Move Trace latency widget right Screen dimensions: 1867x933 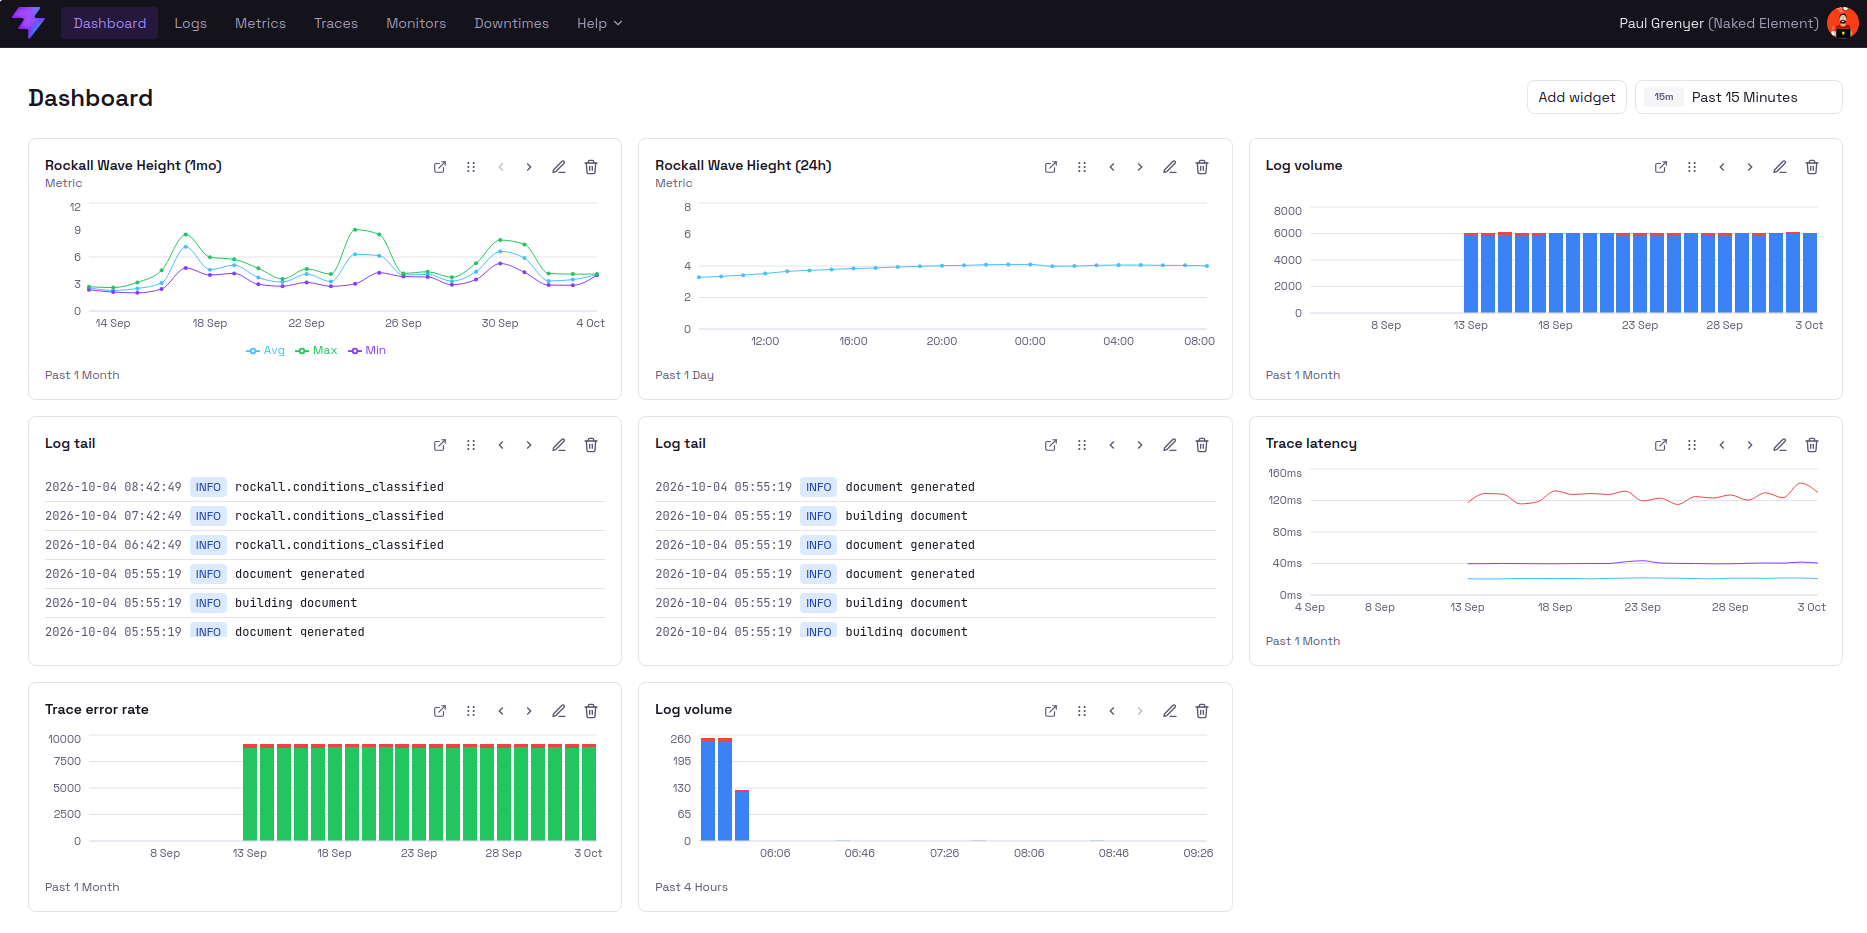(x=1750, y=445)
